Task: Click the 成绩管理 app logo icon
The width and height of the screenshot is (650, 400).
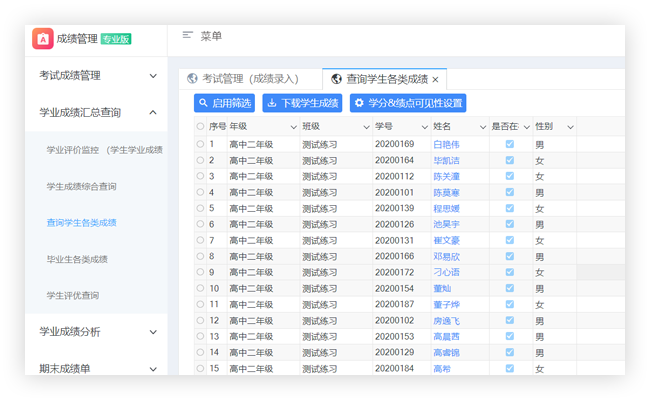Action: (x=43, y=39)
